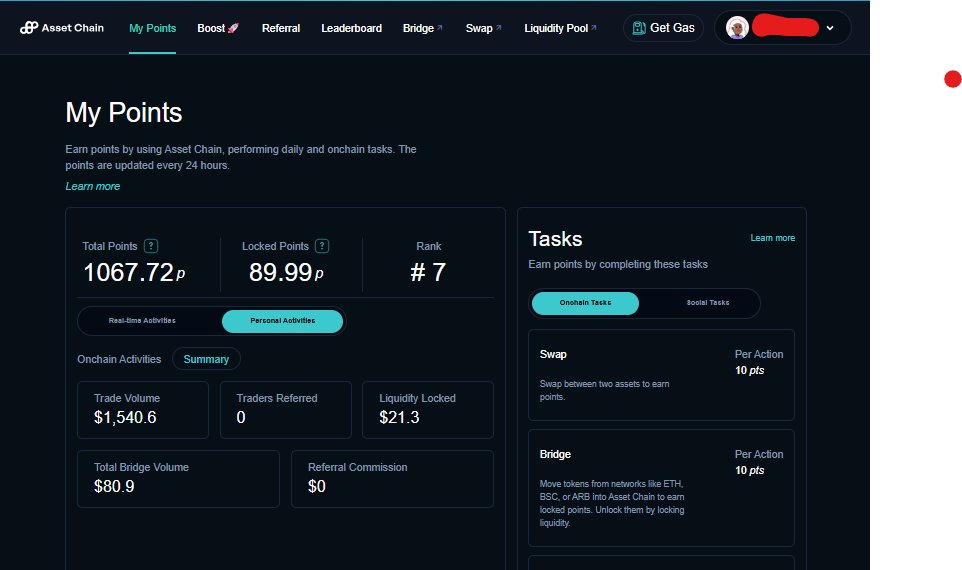This screenshot has height=570, width=962.
Task: Open the Bridge navigation link
Action: coord(423,28)
